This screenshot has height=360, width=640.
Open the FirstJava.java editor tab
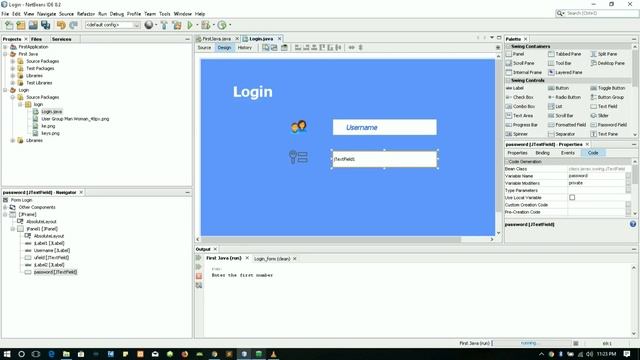click(x=216, y=39)
